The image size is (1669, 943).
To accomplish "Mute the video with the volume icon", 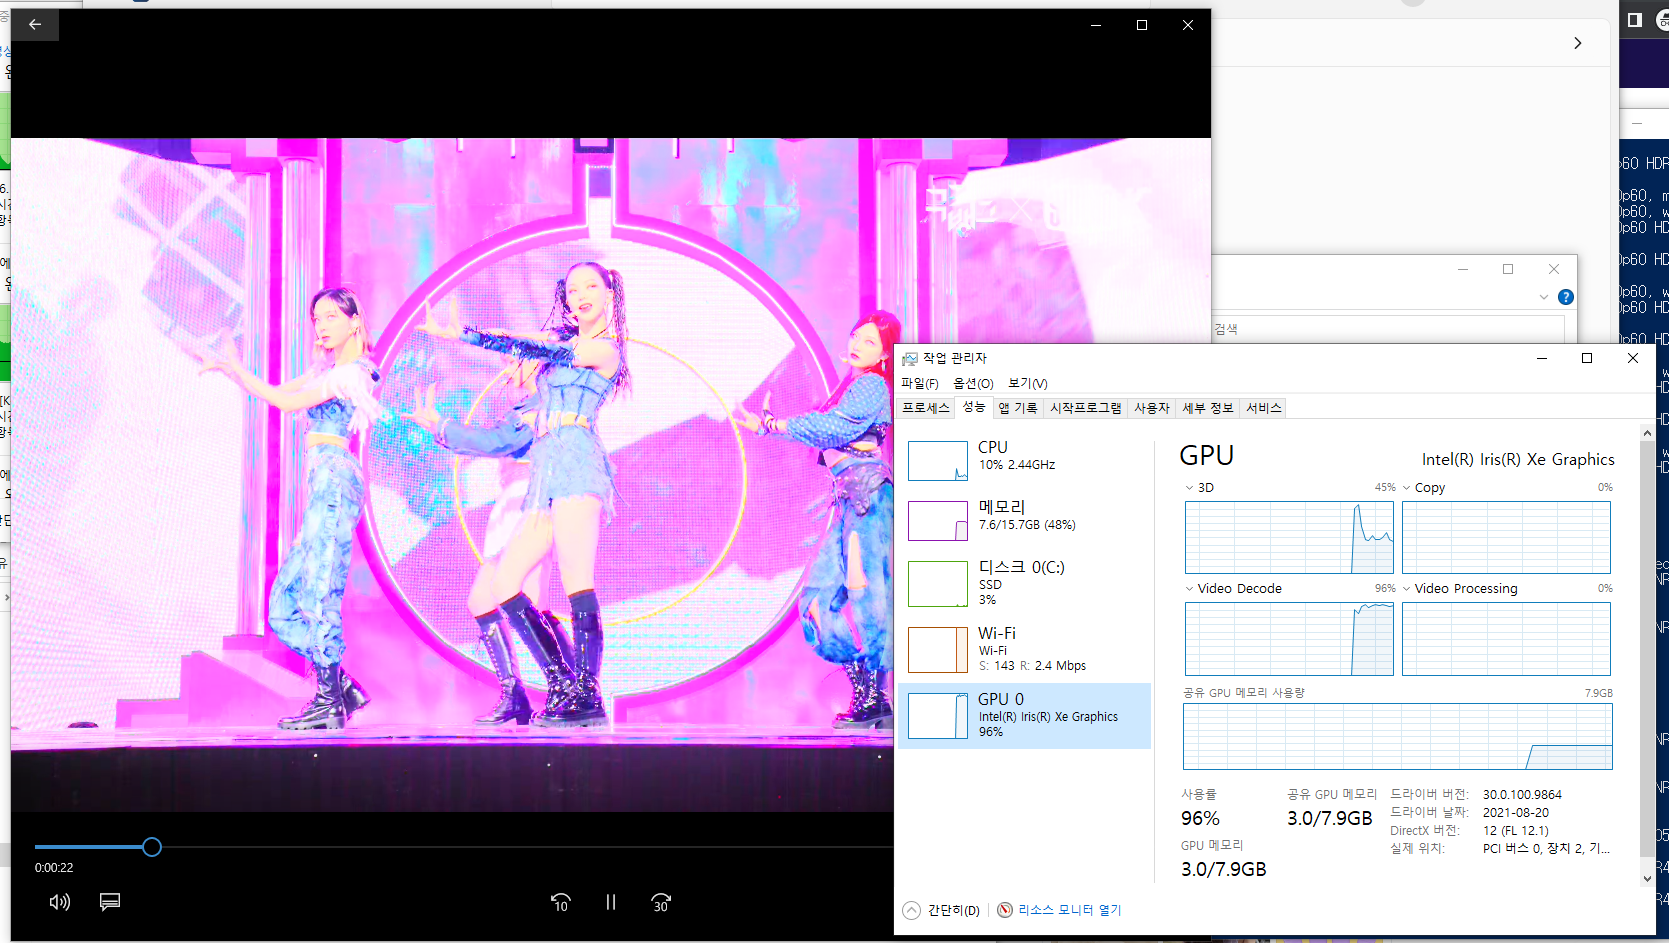I will 60,902.
